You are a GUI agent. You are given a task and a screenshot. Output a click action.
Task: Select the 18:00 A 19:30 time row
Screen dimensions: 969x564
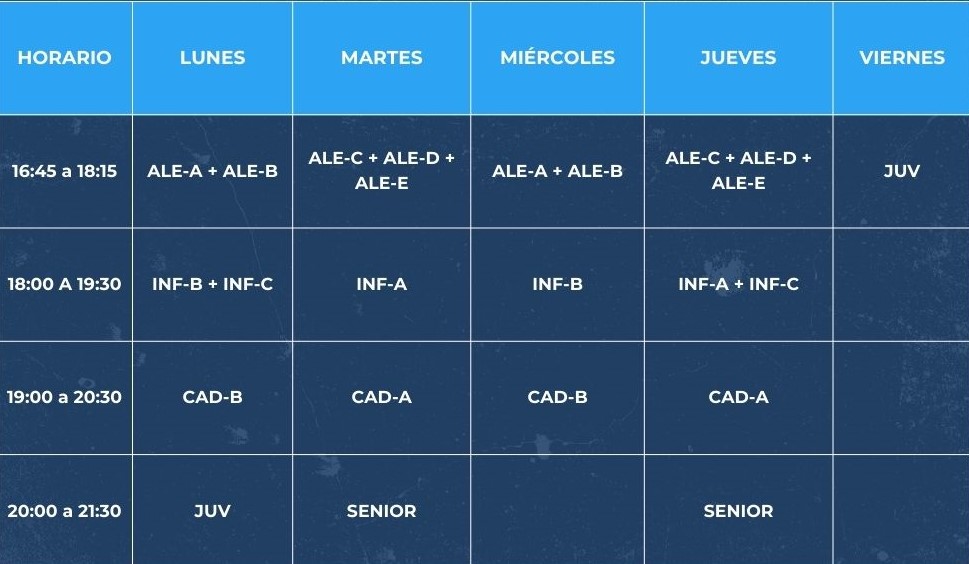[66, 284]
